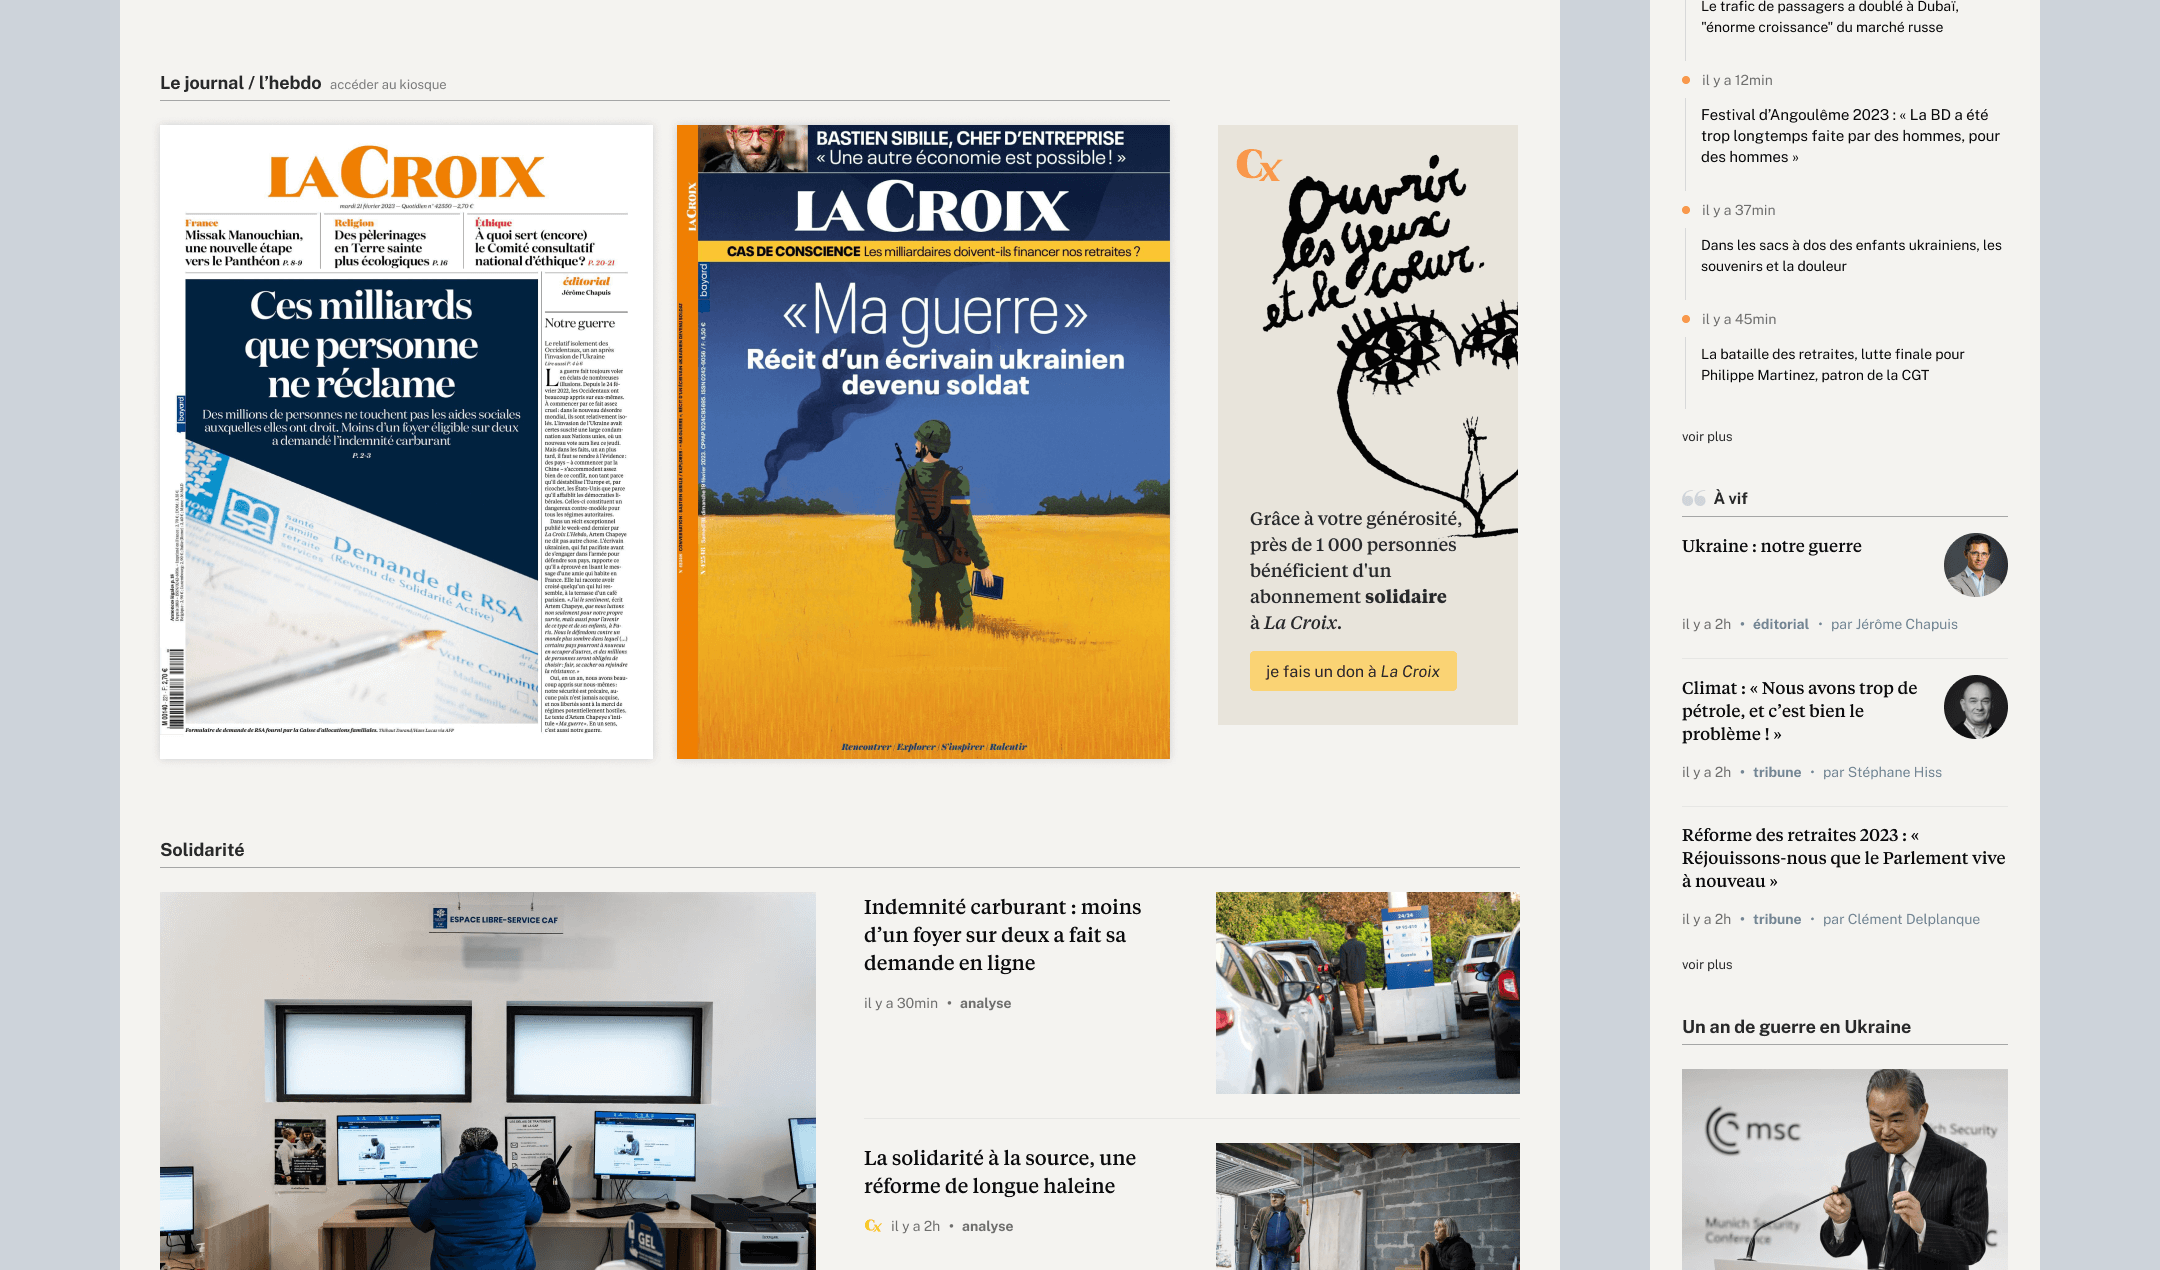Click 'par Clément Delplanque' author name
The height and width of the screenshot is (1270, 2160).
(1901, 919)
